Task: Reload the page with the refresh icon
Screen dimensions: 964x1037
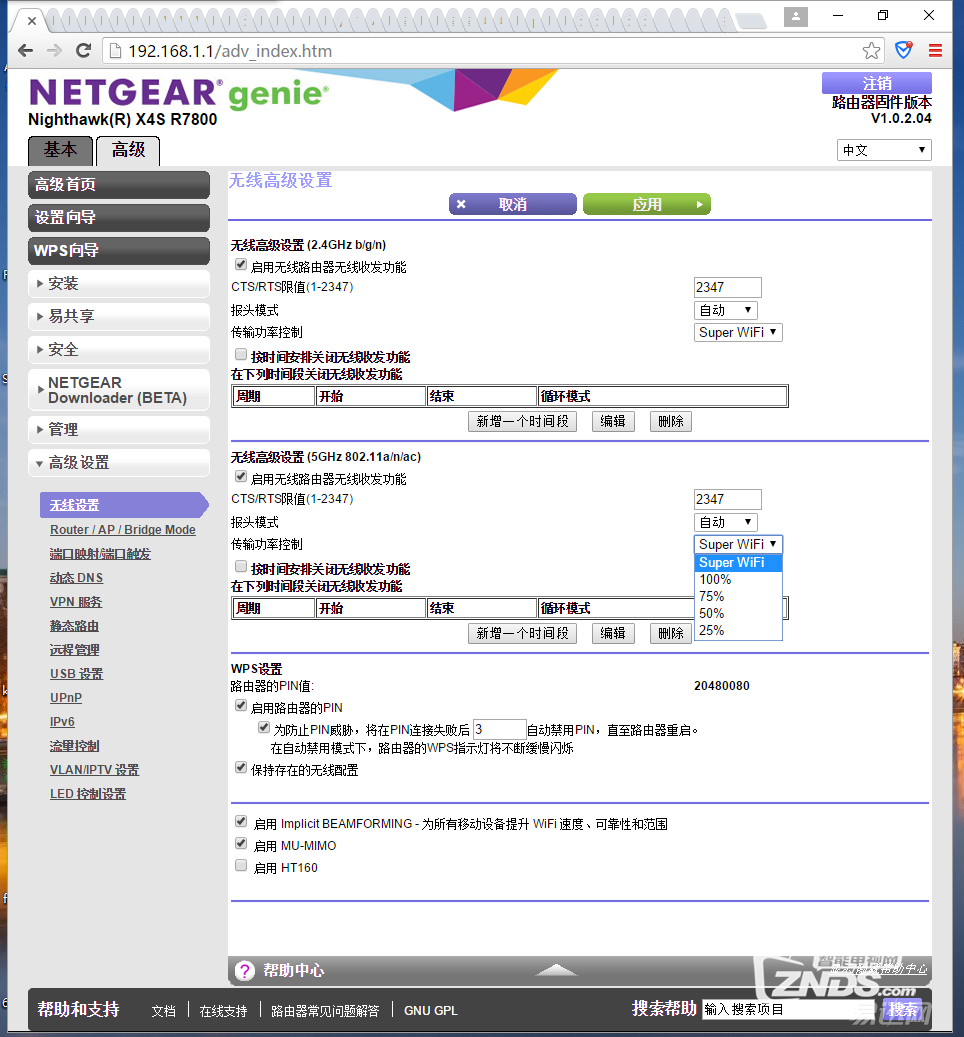Action: 84,51
